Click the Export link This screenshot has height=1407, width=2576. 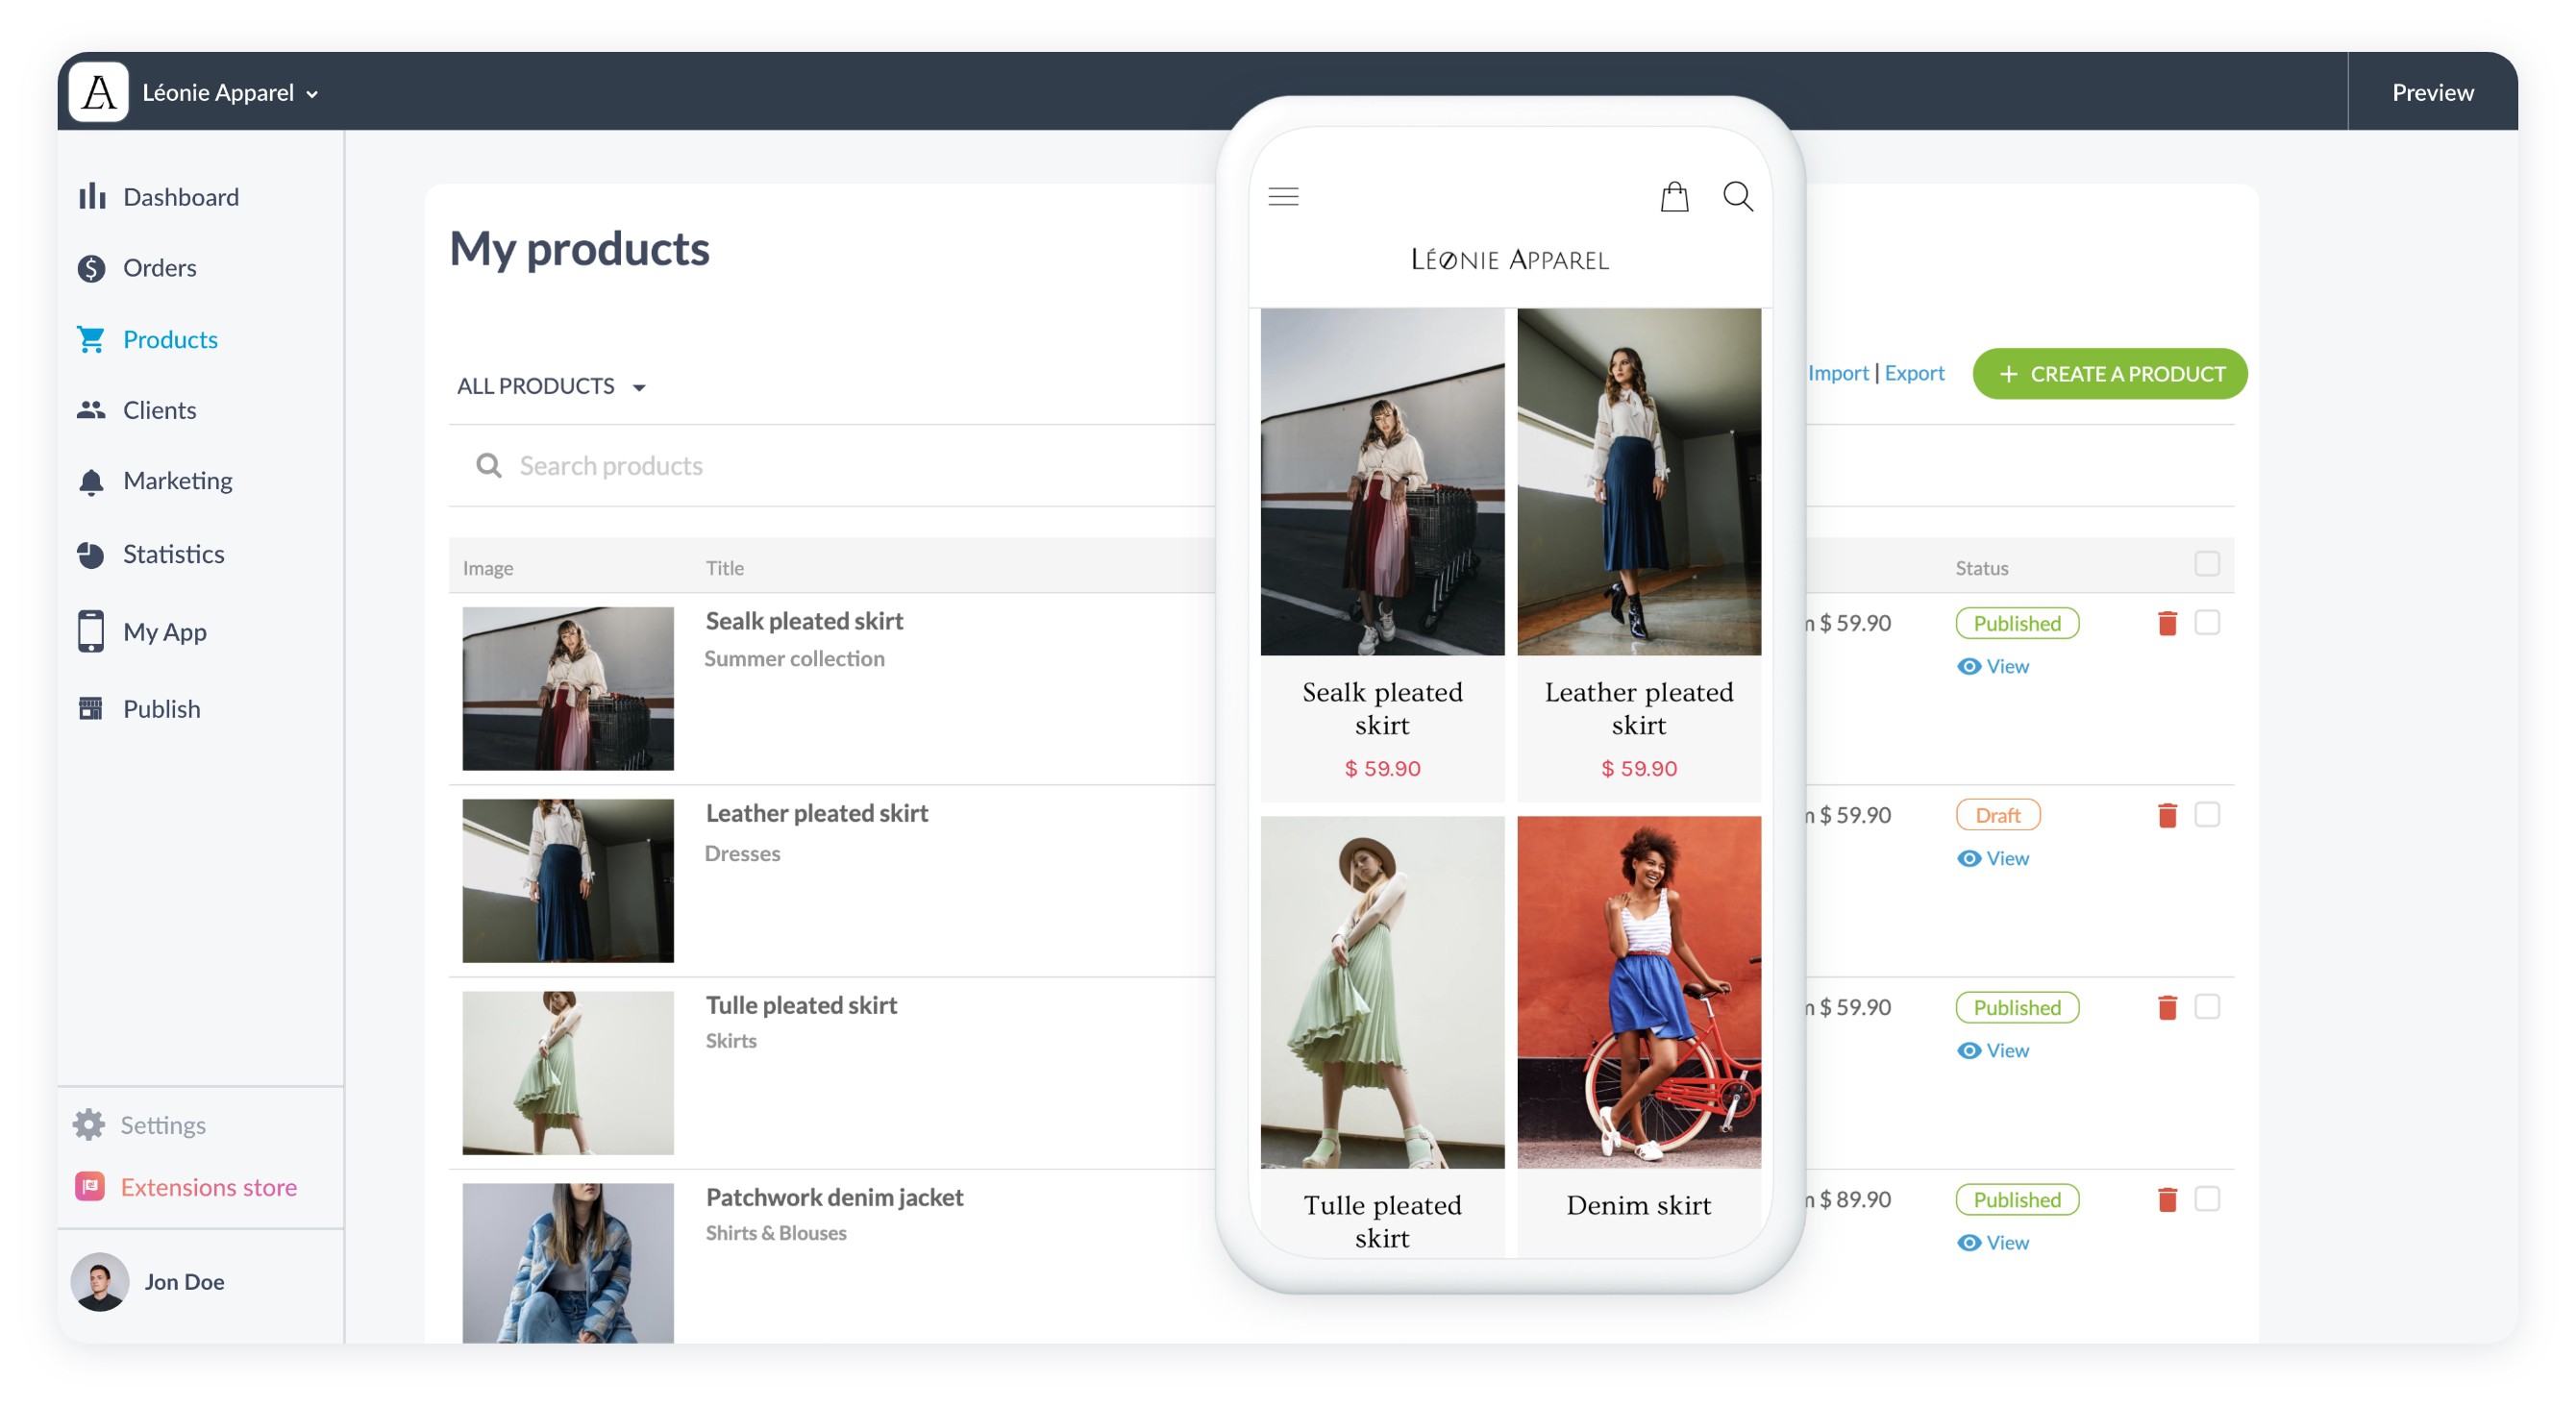(x=1913, y=372)
